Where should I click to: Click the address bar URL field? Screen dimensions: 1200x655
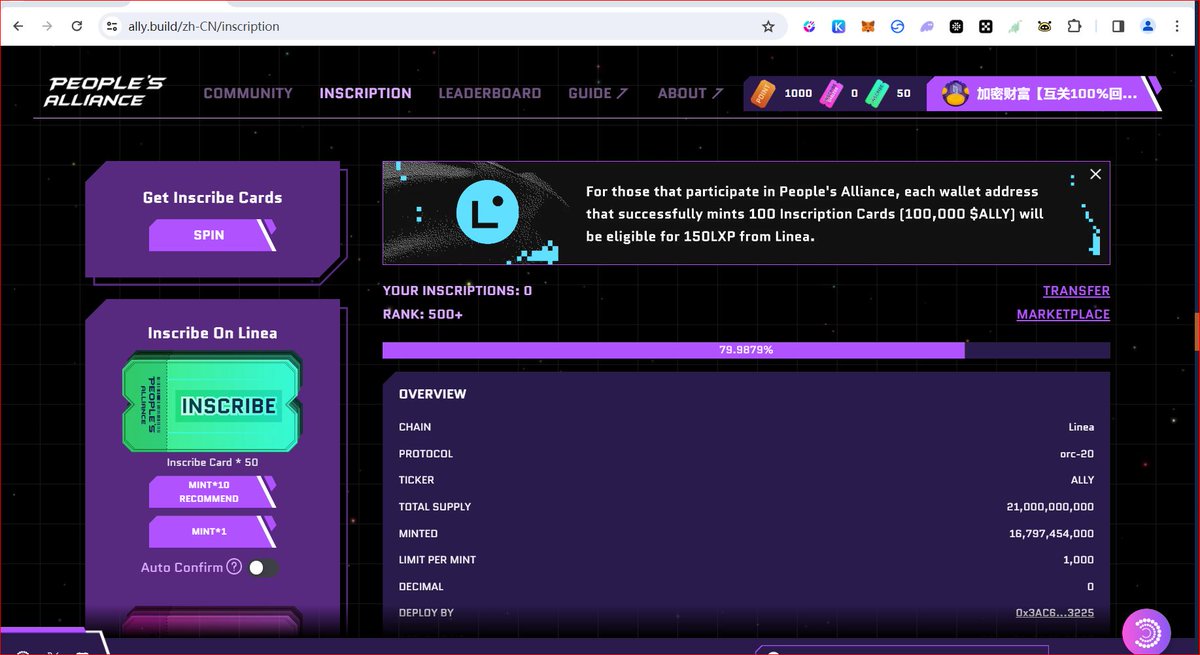(x=440, y=27)
